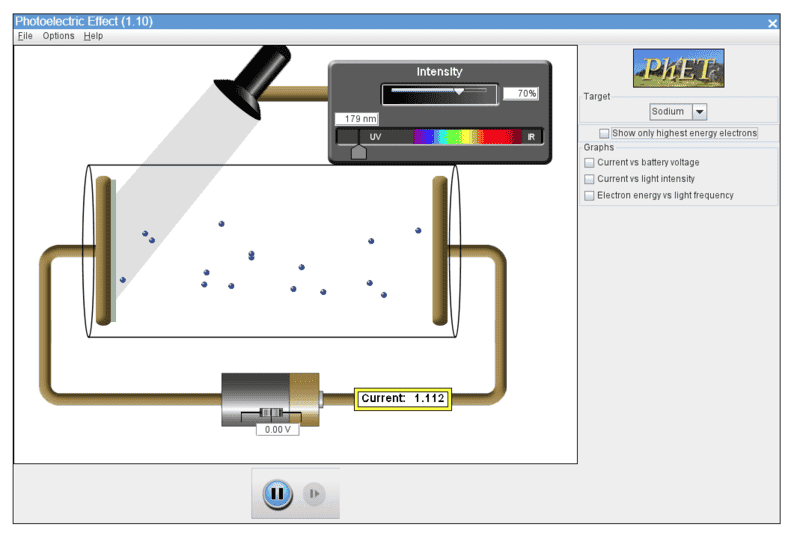Click the intensity slider thumb
This screenshot has height=533, width=800.
point(459,92)
